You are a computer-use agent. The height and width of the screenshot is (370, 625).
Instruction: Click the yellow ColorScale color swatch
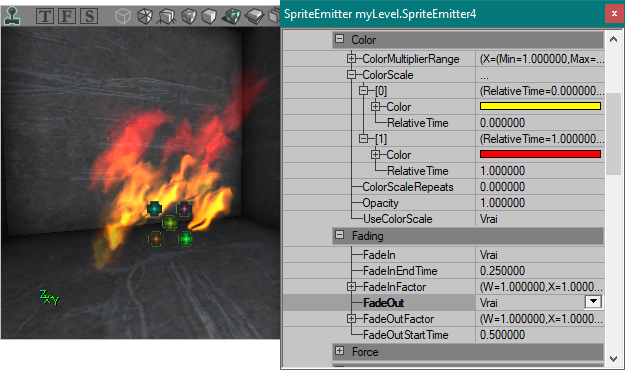point(540,106)
